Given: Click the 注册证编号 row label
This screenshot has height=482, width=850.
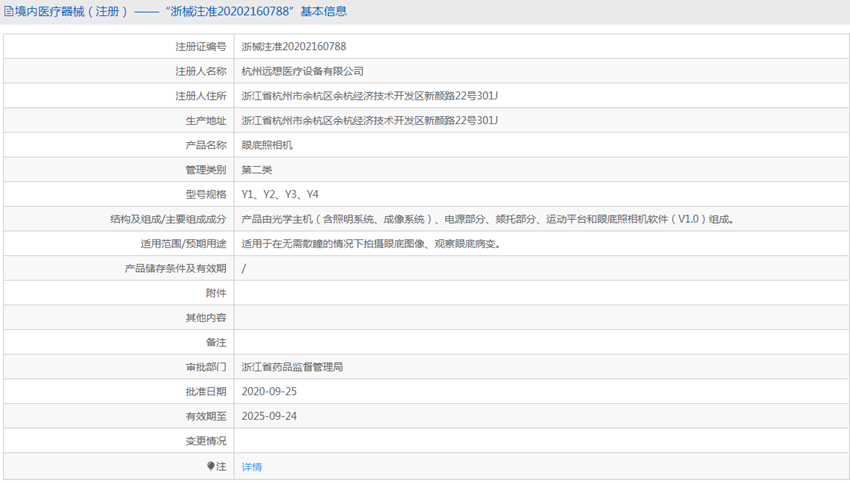Looking at the screenshot, I should point(201,47).
